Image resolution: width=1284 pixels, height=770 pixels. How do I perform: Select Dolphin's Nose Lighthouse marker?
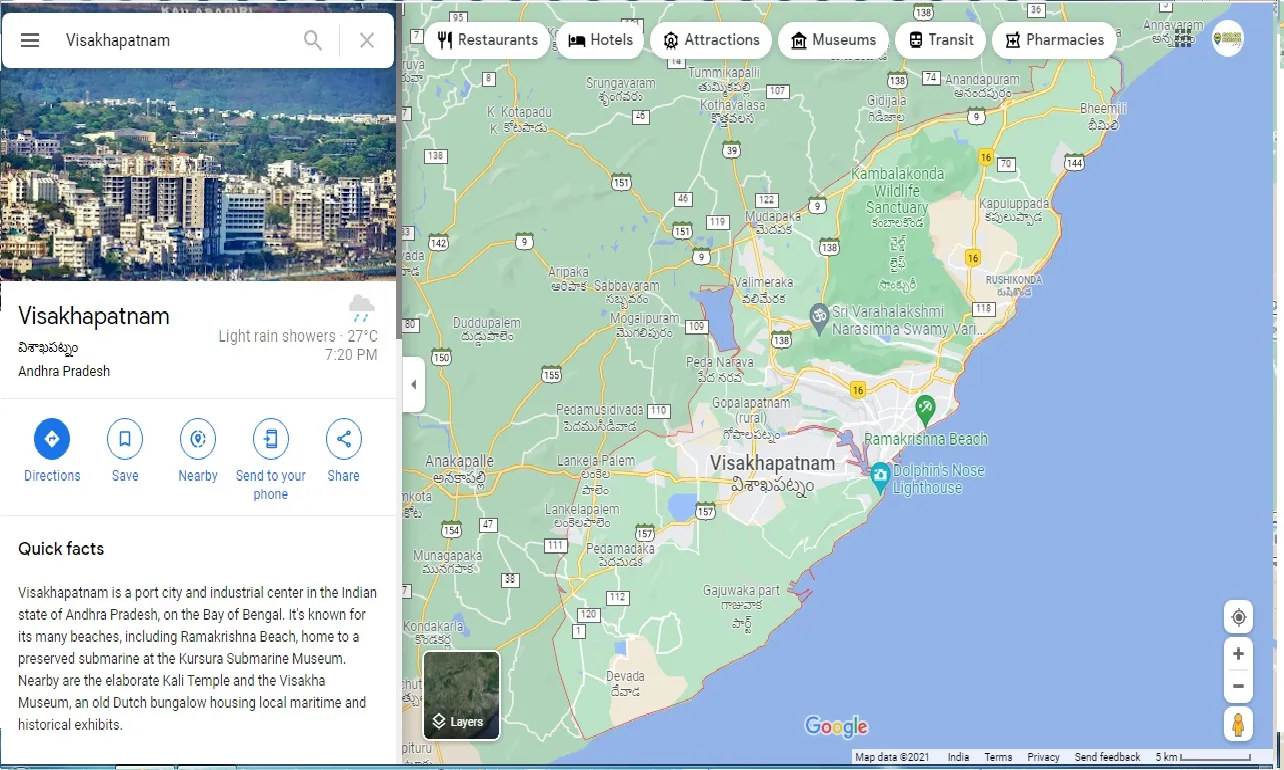click(x=880, y=475)
